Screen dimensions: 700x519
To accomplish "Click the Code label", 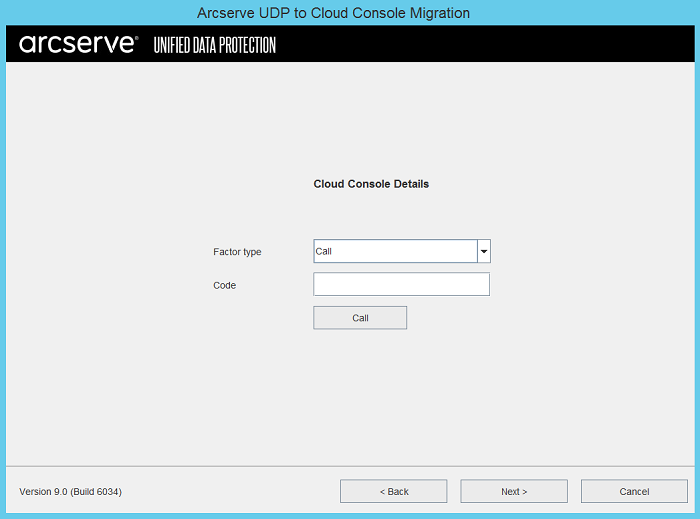I will click(225, 286).
